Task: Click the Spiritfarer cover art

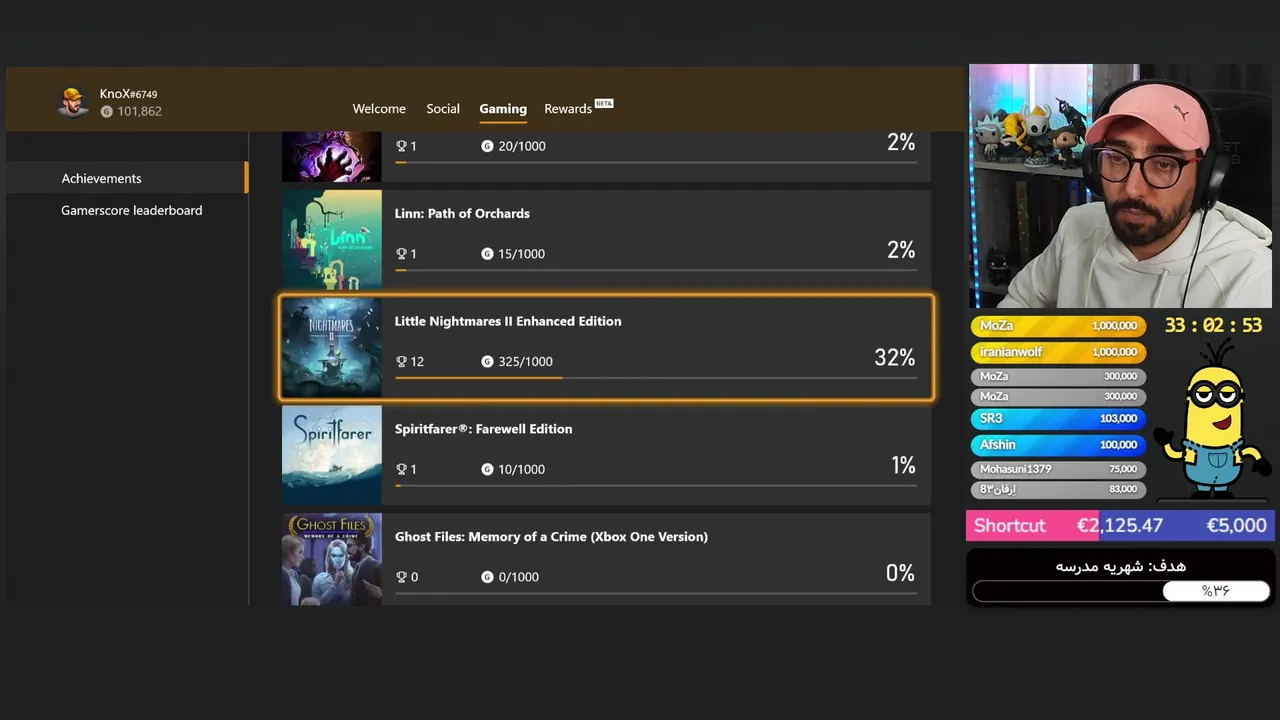Action: 332,456
